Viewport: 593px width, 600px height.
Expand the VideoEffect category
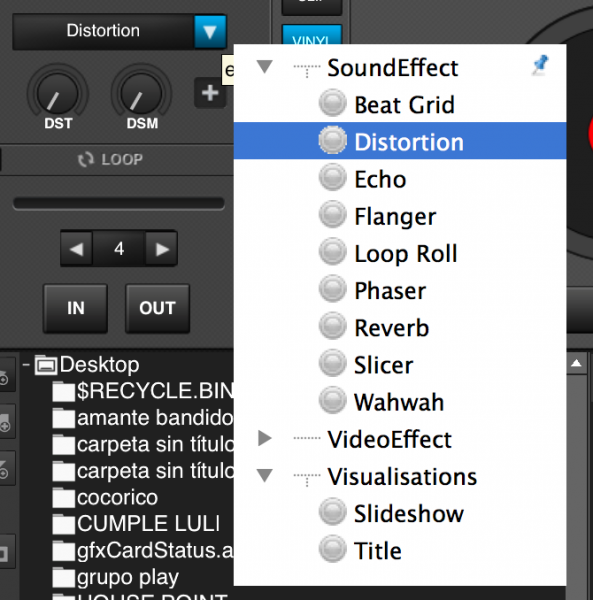click(x=265, y=439)
